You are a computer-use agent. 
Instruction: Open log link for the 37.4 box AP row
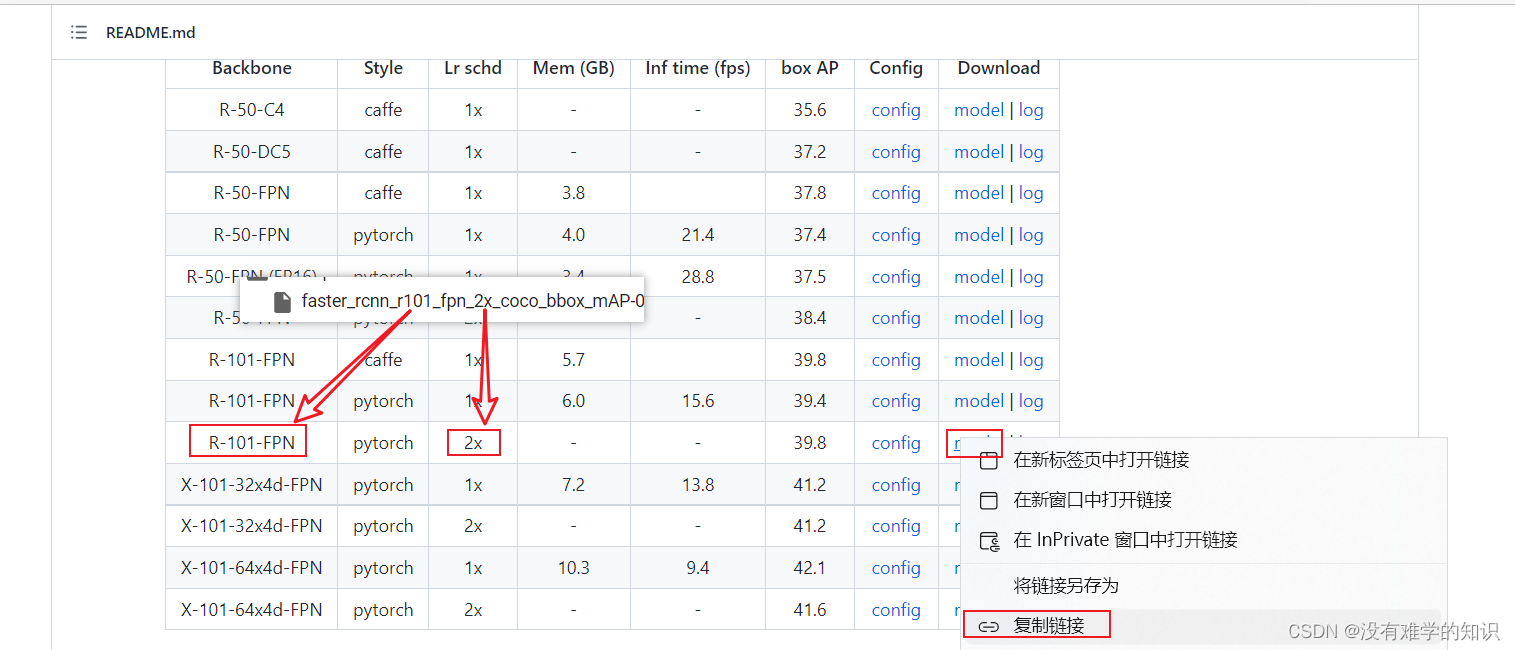1031,235
